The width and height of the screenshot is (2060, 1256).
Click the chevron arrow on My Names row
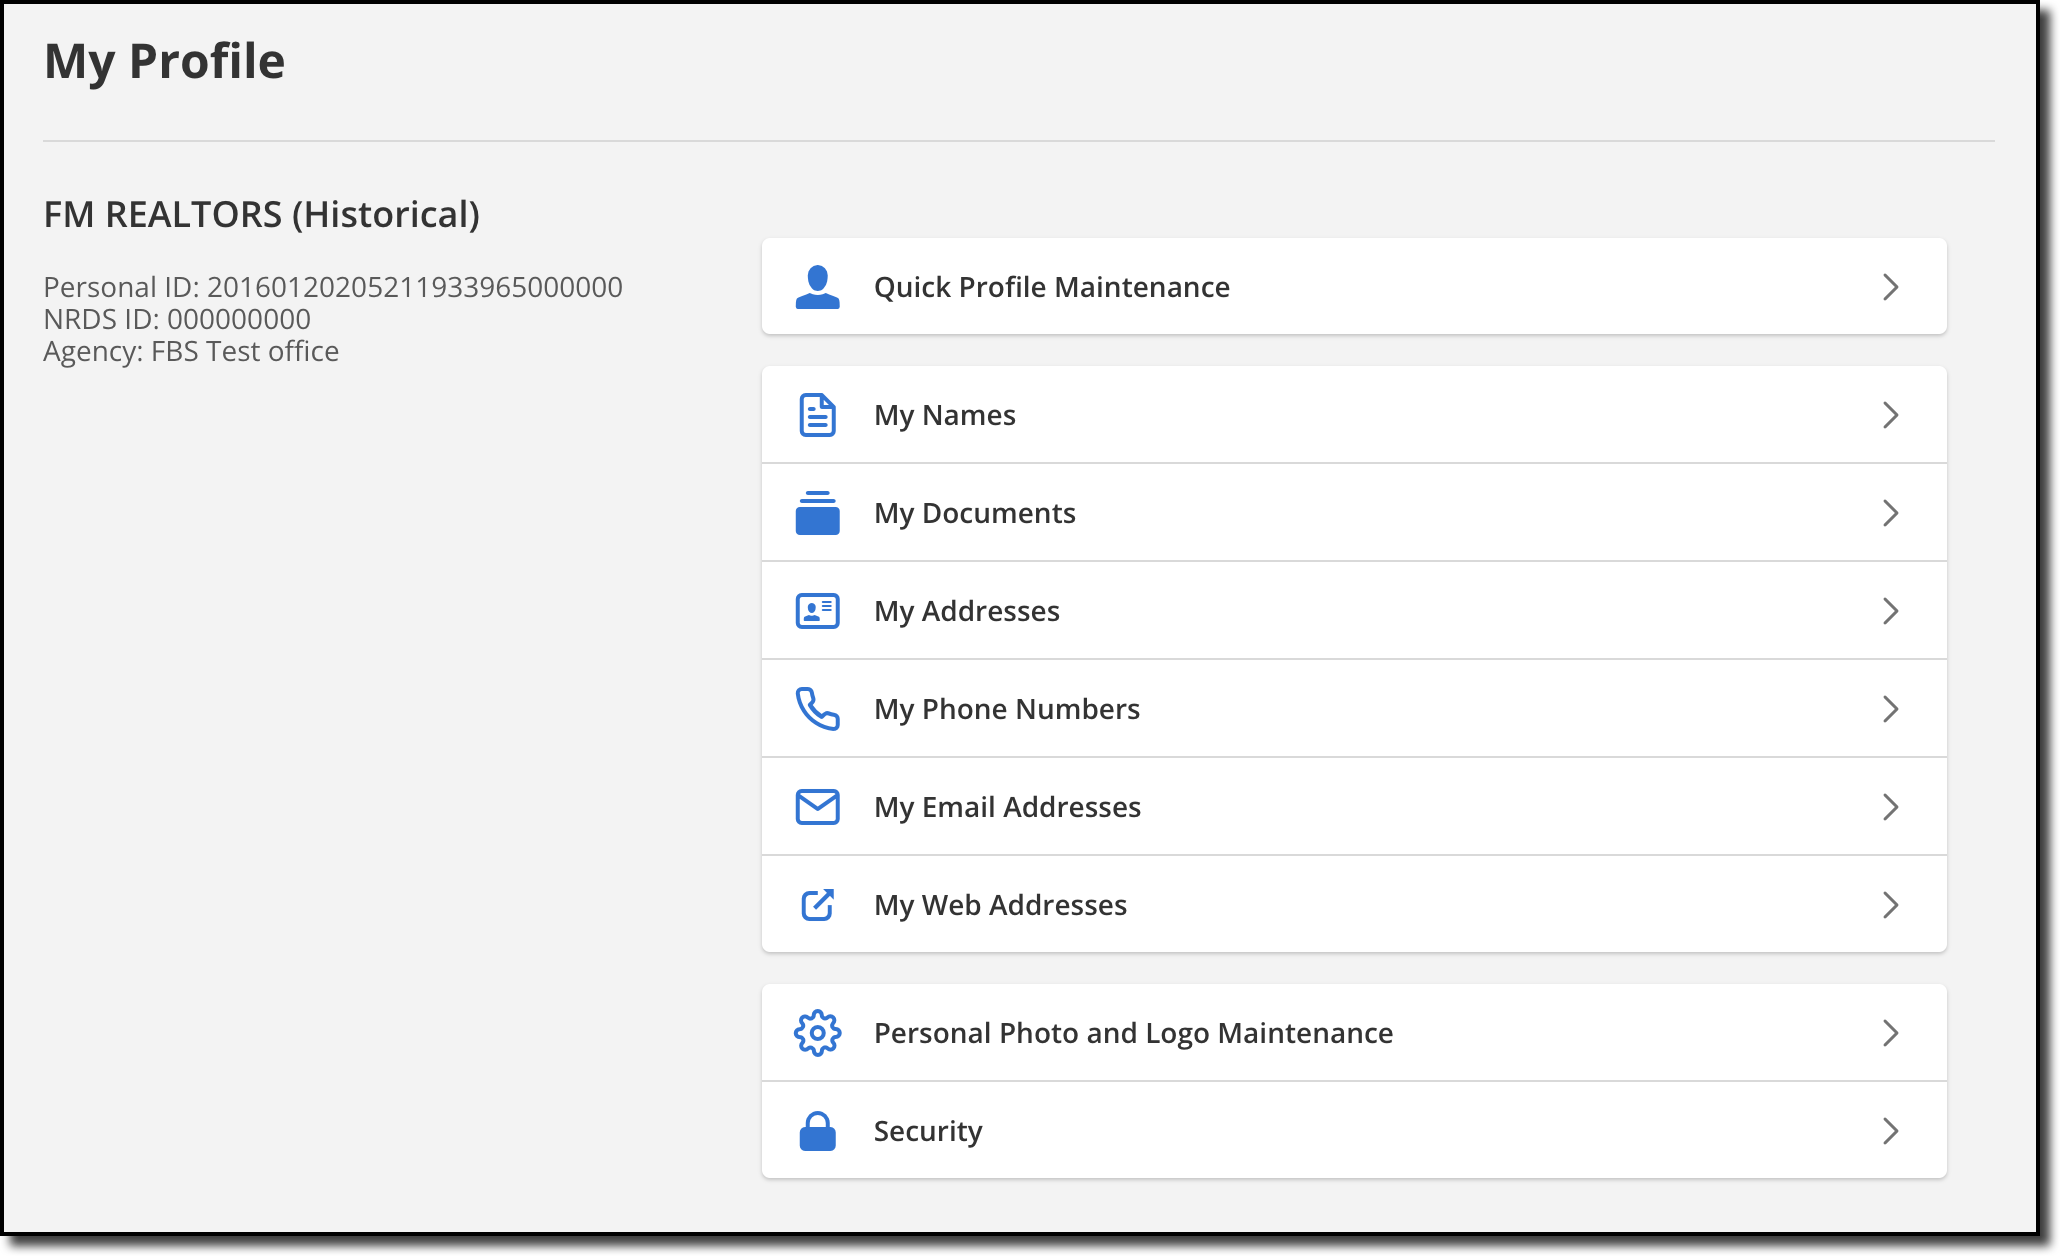(1890, 415)
